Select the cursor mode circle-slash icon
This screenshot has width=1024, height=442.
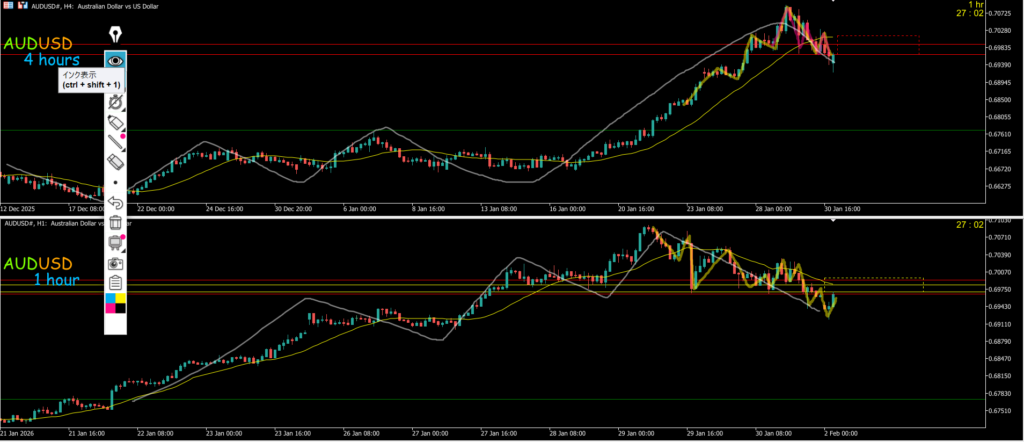tap(116, 101)
